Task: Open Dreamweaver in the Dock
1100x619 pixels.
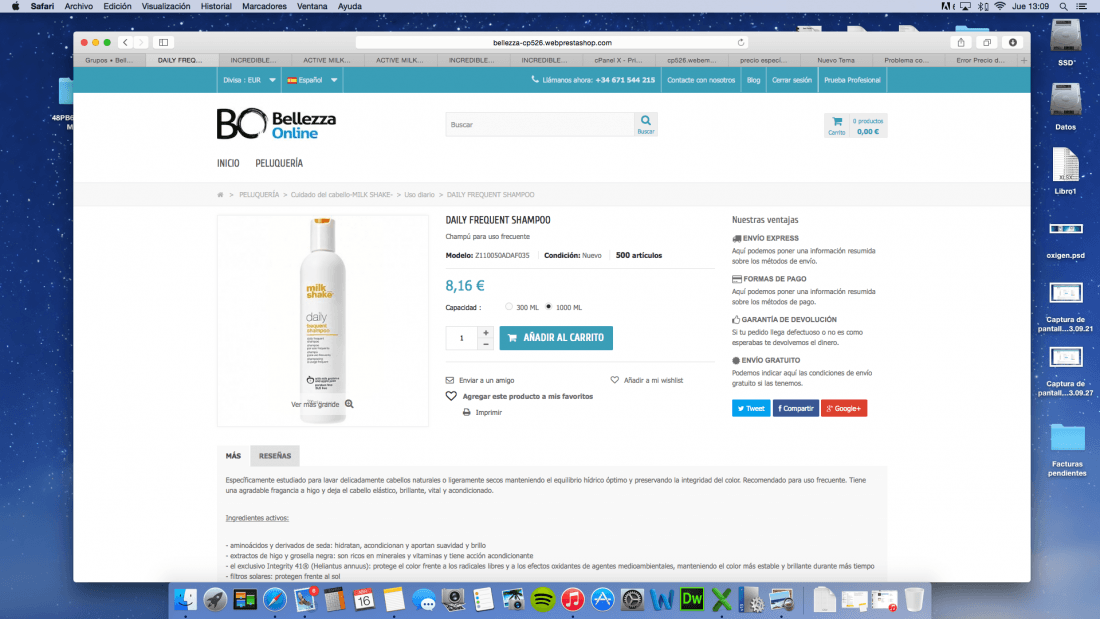Action: 692,599
